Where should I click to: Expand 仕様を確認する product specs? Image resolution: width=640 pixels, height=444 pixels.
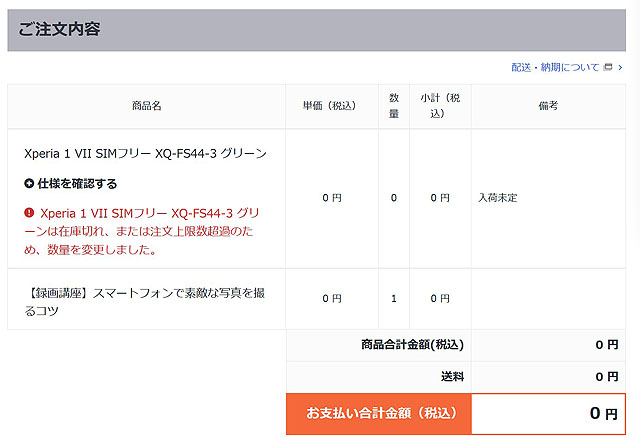click(x=77, y=184)
